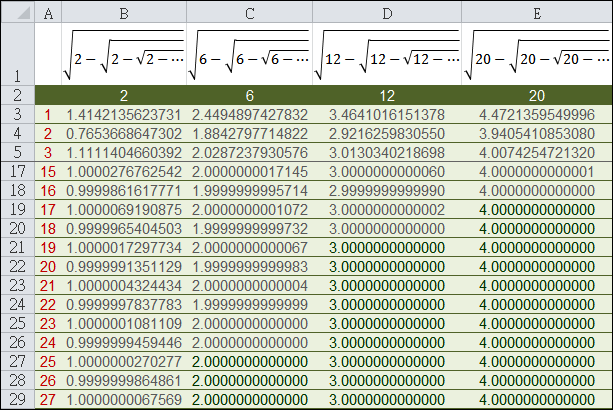This screenshot has width=613, height=410.
Task: Select header cell with value 20
Action: click(537, 95)
